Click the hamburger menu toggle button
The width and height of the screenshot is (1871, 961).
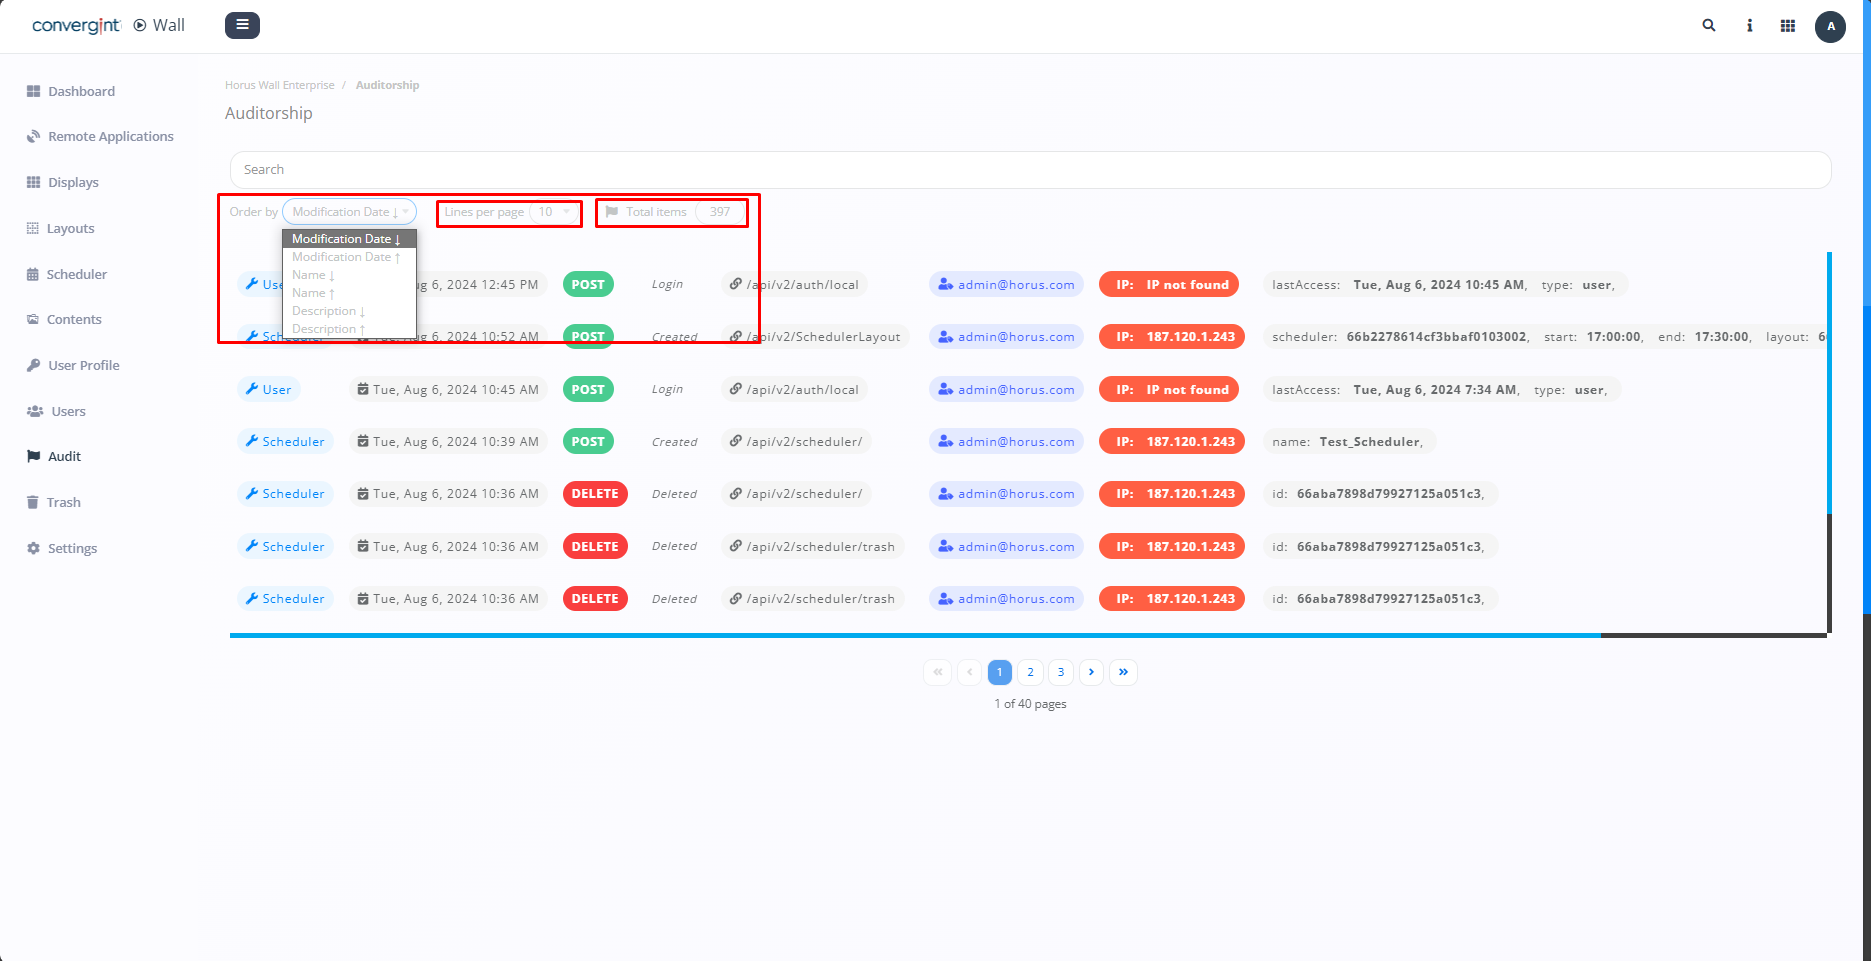[242, 25]
